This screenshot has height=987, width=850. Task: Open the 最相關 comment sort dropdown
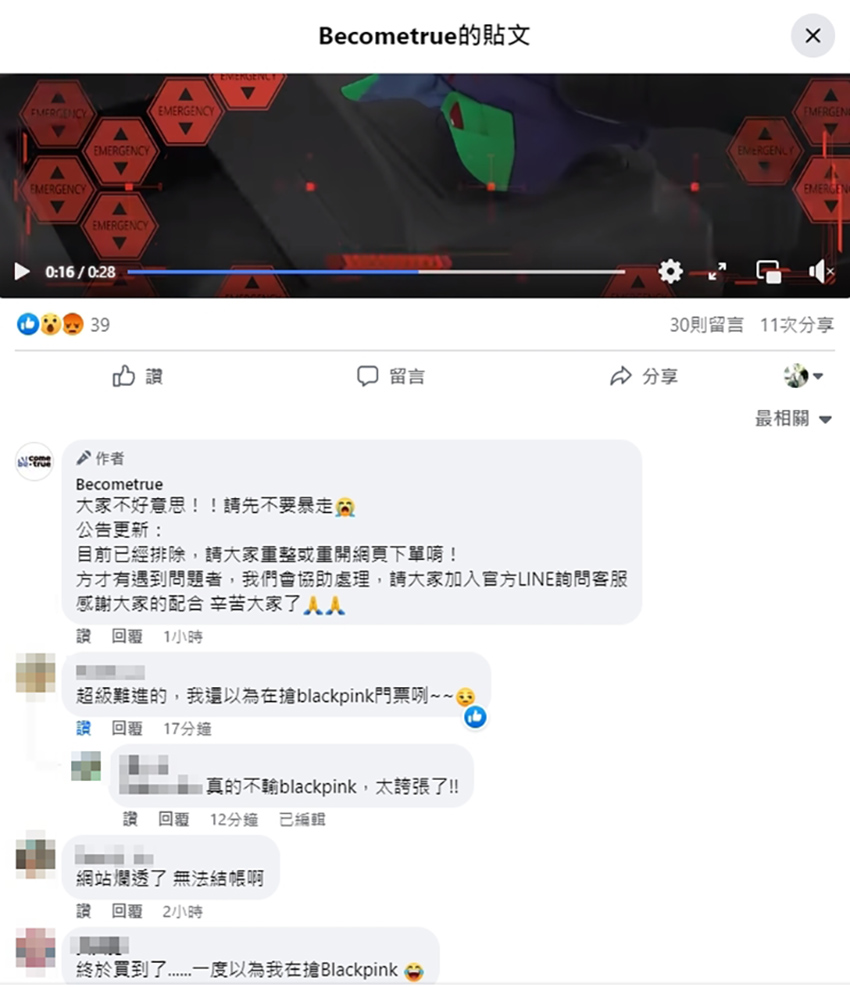pyautogui.click(x=793, y=419)
